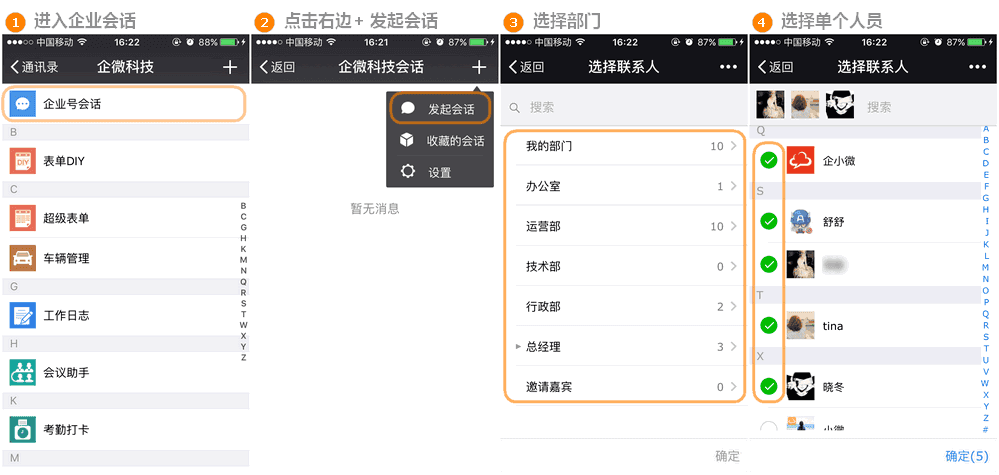The height and width of the screenshot is (475, 999).
Task: Tap 返回 in step 4 screen
Action: [x=775, y=67]
